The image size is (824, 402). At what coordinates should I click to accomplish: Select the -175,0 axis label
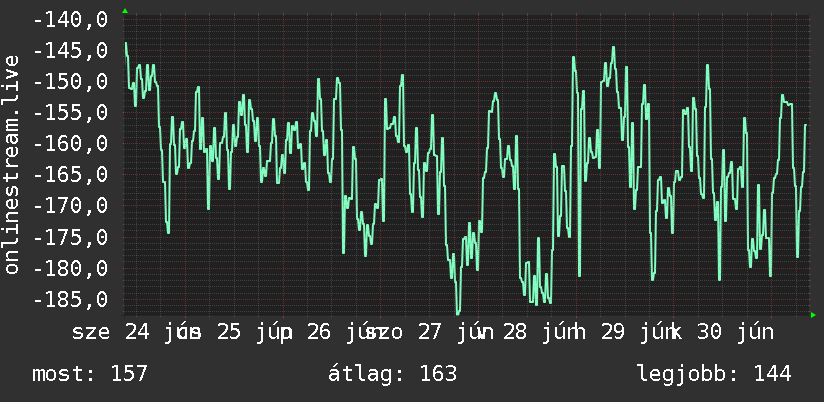tap(70, 238)
